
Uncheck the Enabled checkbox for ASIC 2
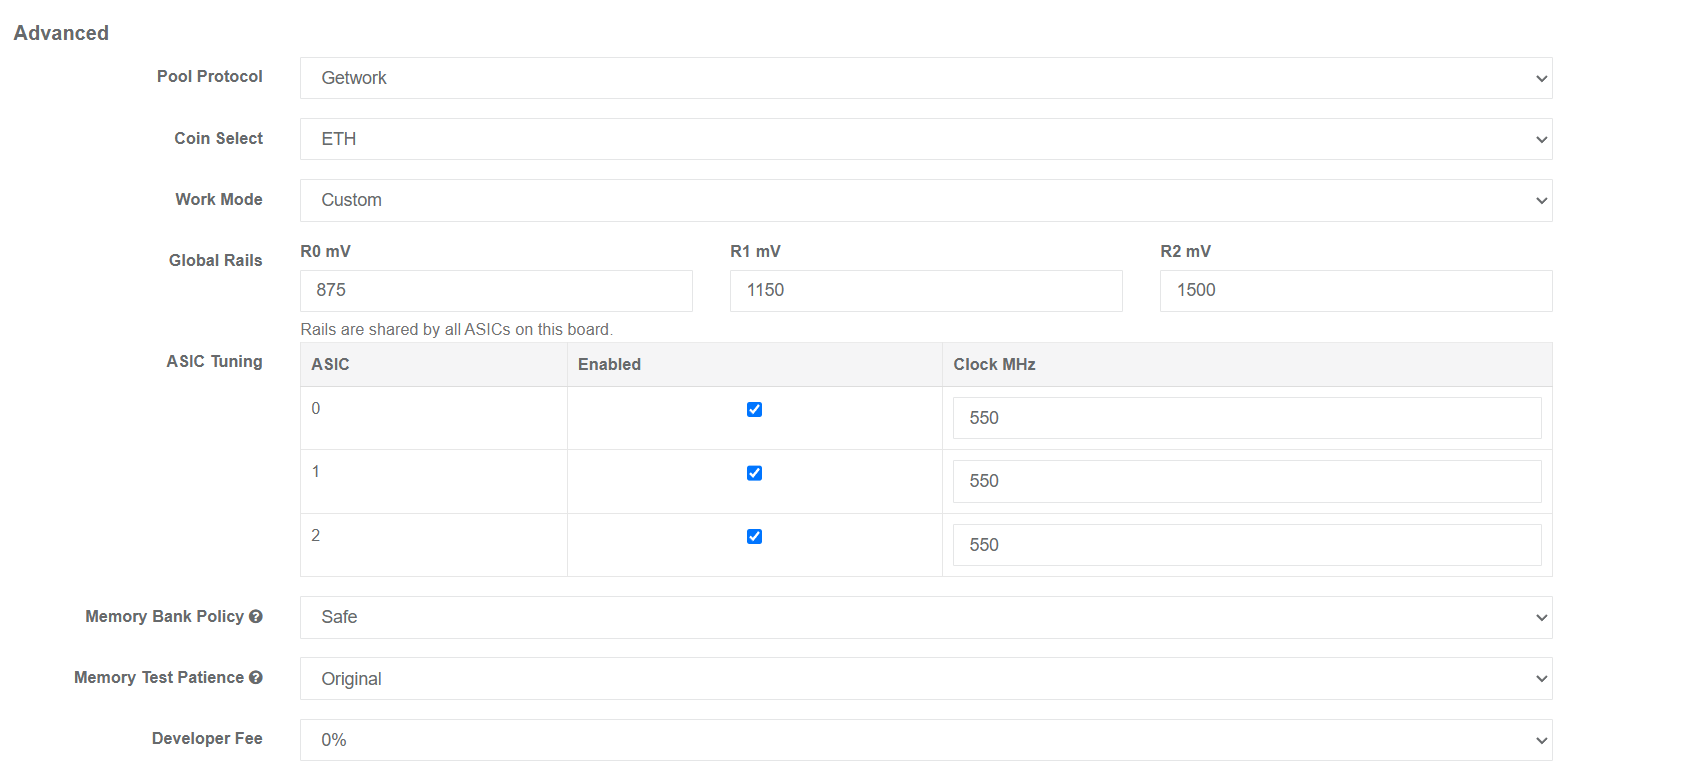pos(755,536)
